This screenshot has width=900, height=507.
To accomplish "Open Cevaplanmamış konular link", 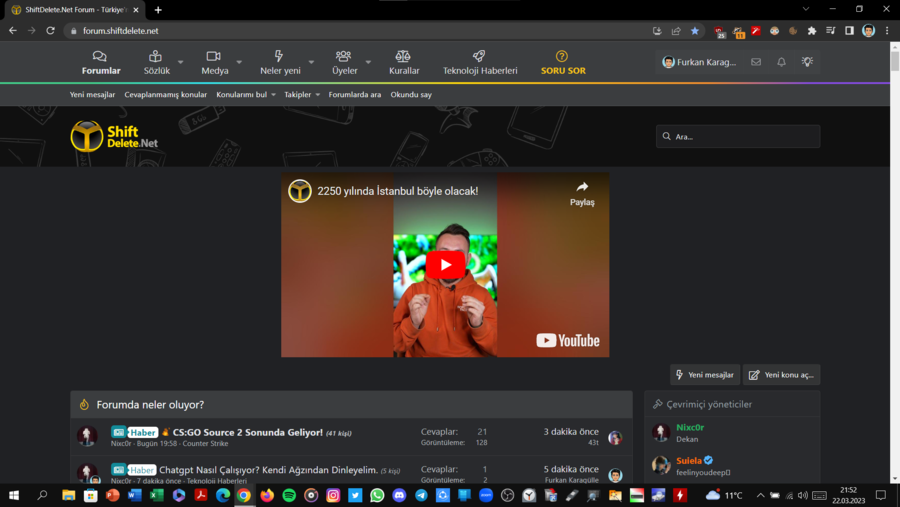I will (x=165, y=95).
